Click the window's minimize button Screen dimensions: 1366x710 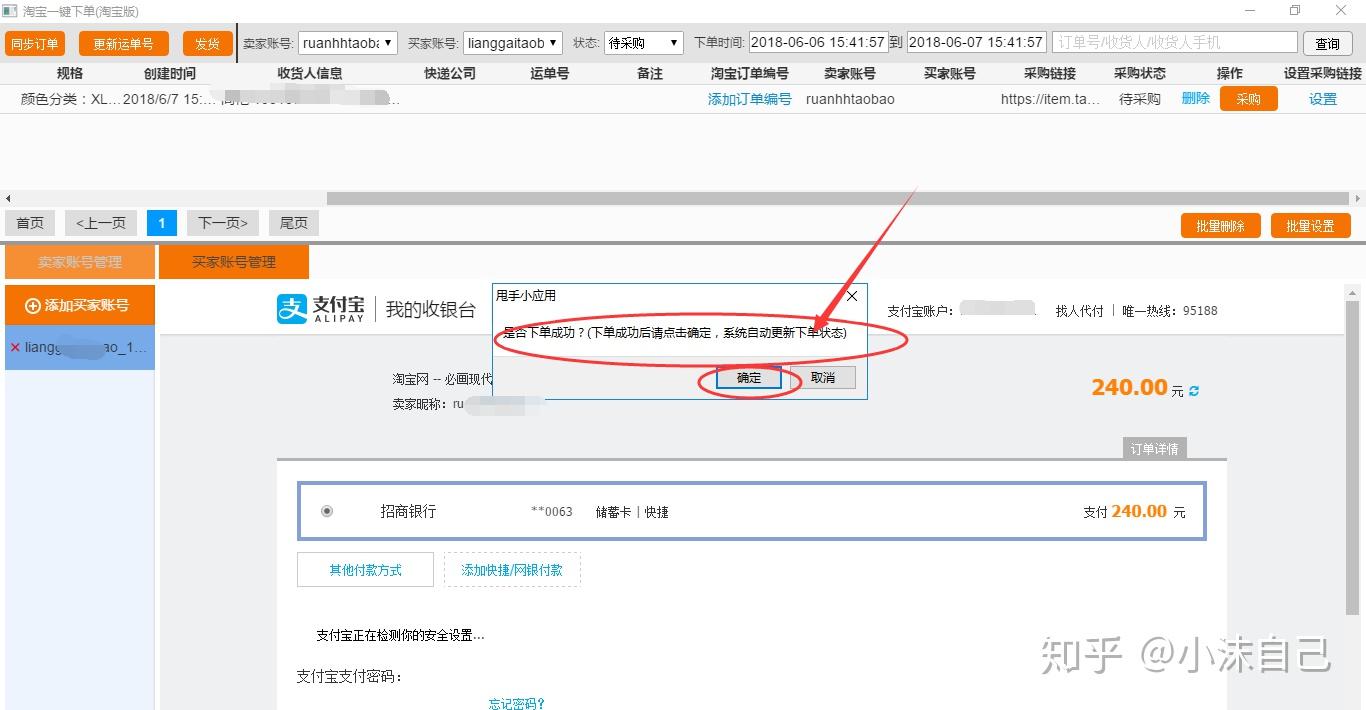pos(1250,11)
